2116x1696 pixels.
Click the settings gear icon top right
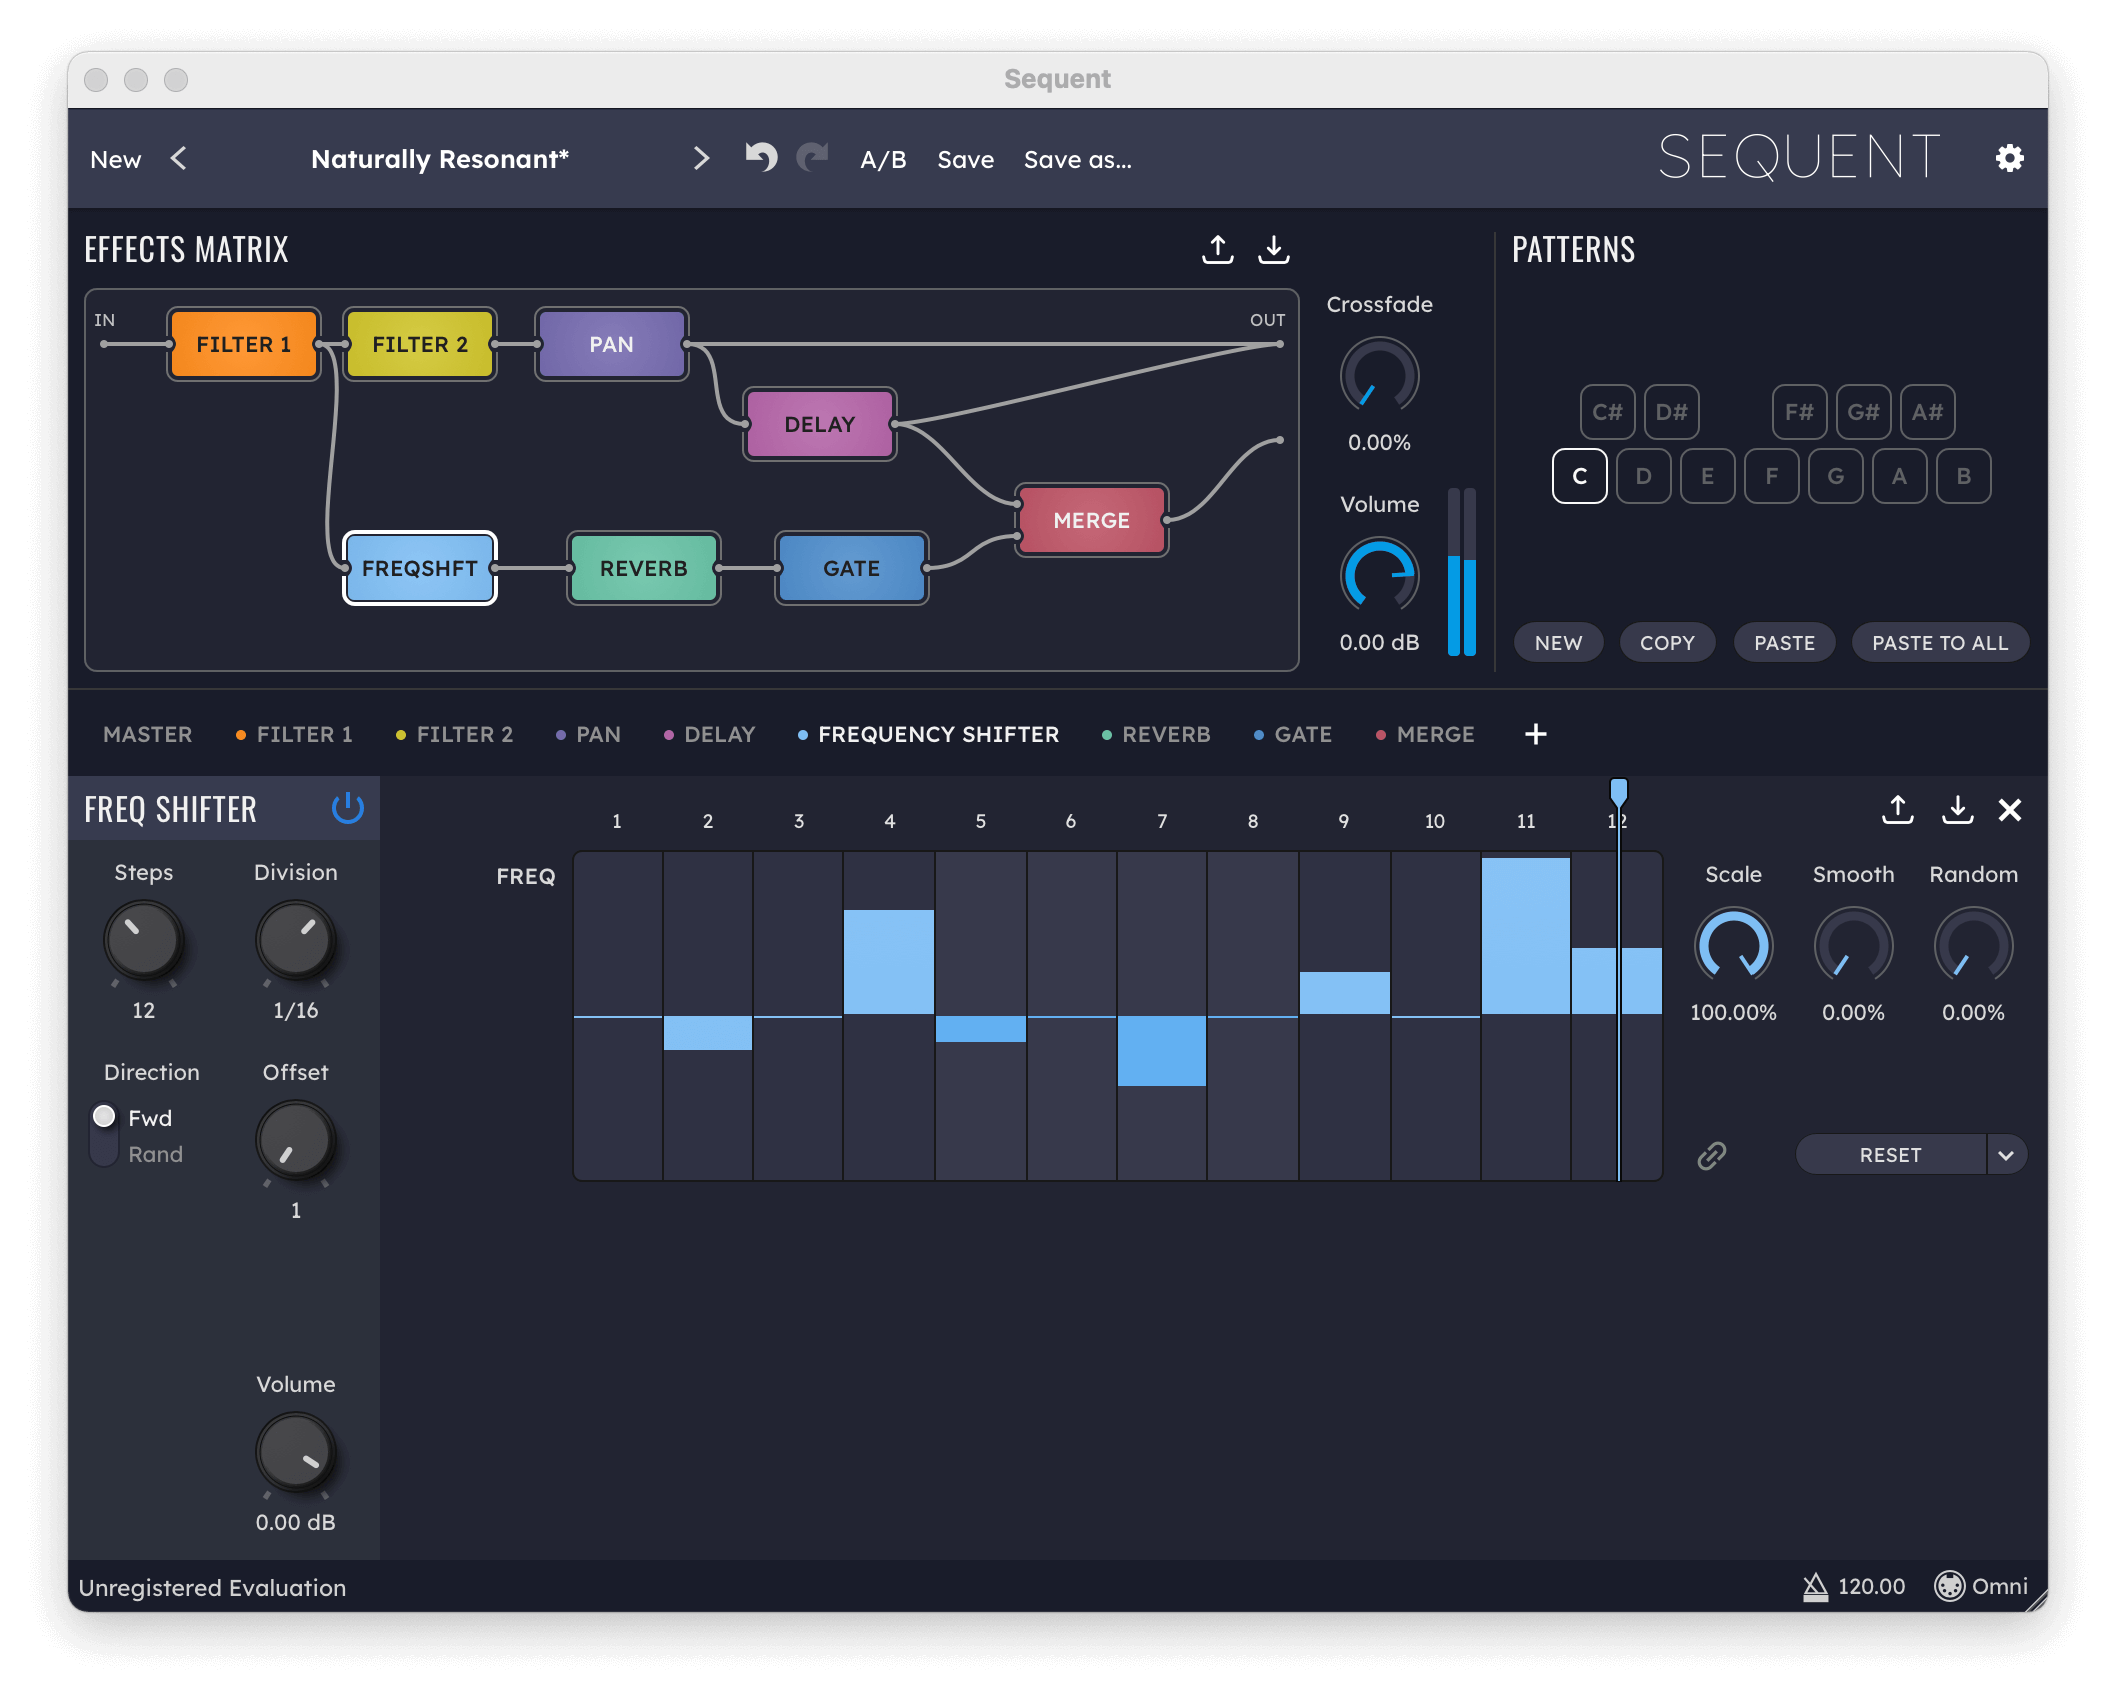tap(2012, 159)
